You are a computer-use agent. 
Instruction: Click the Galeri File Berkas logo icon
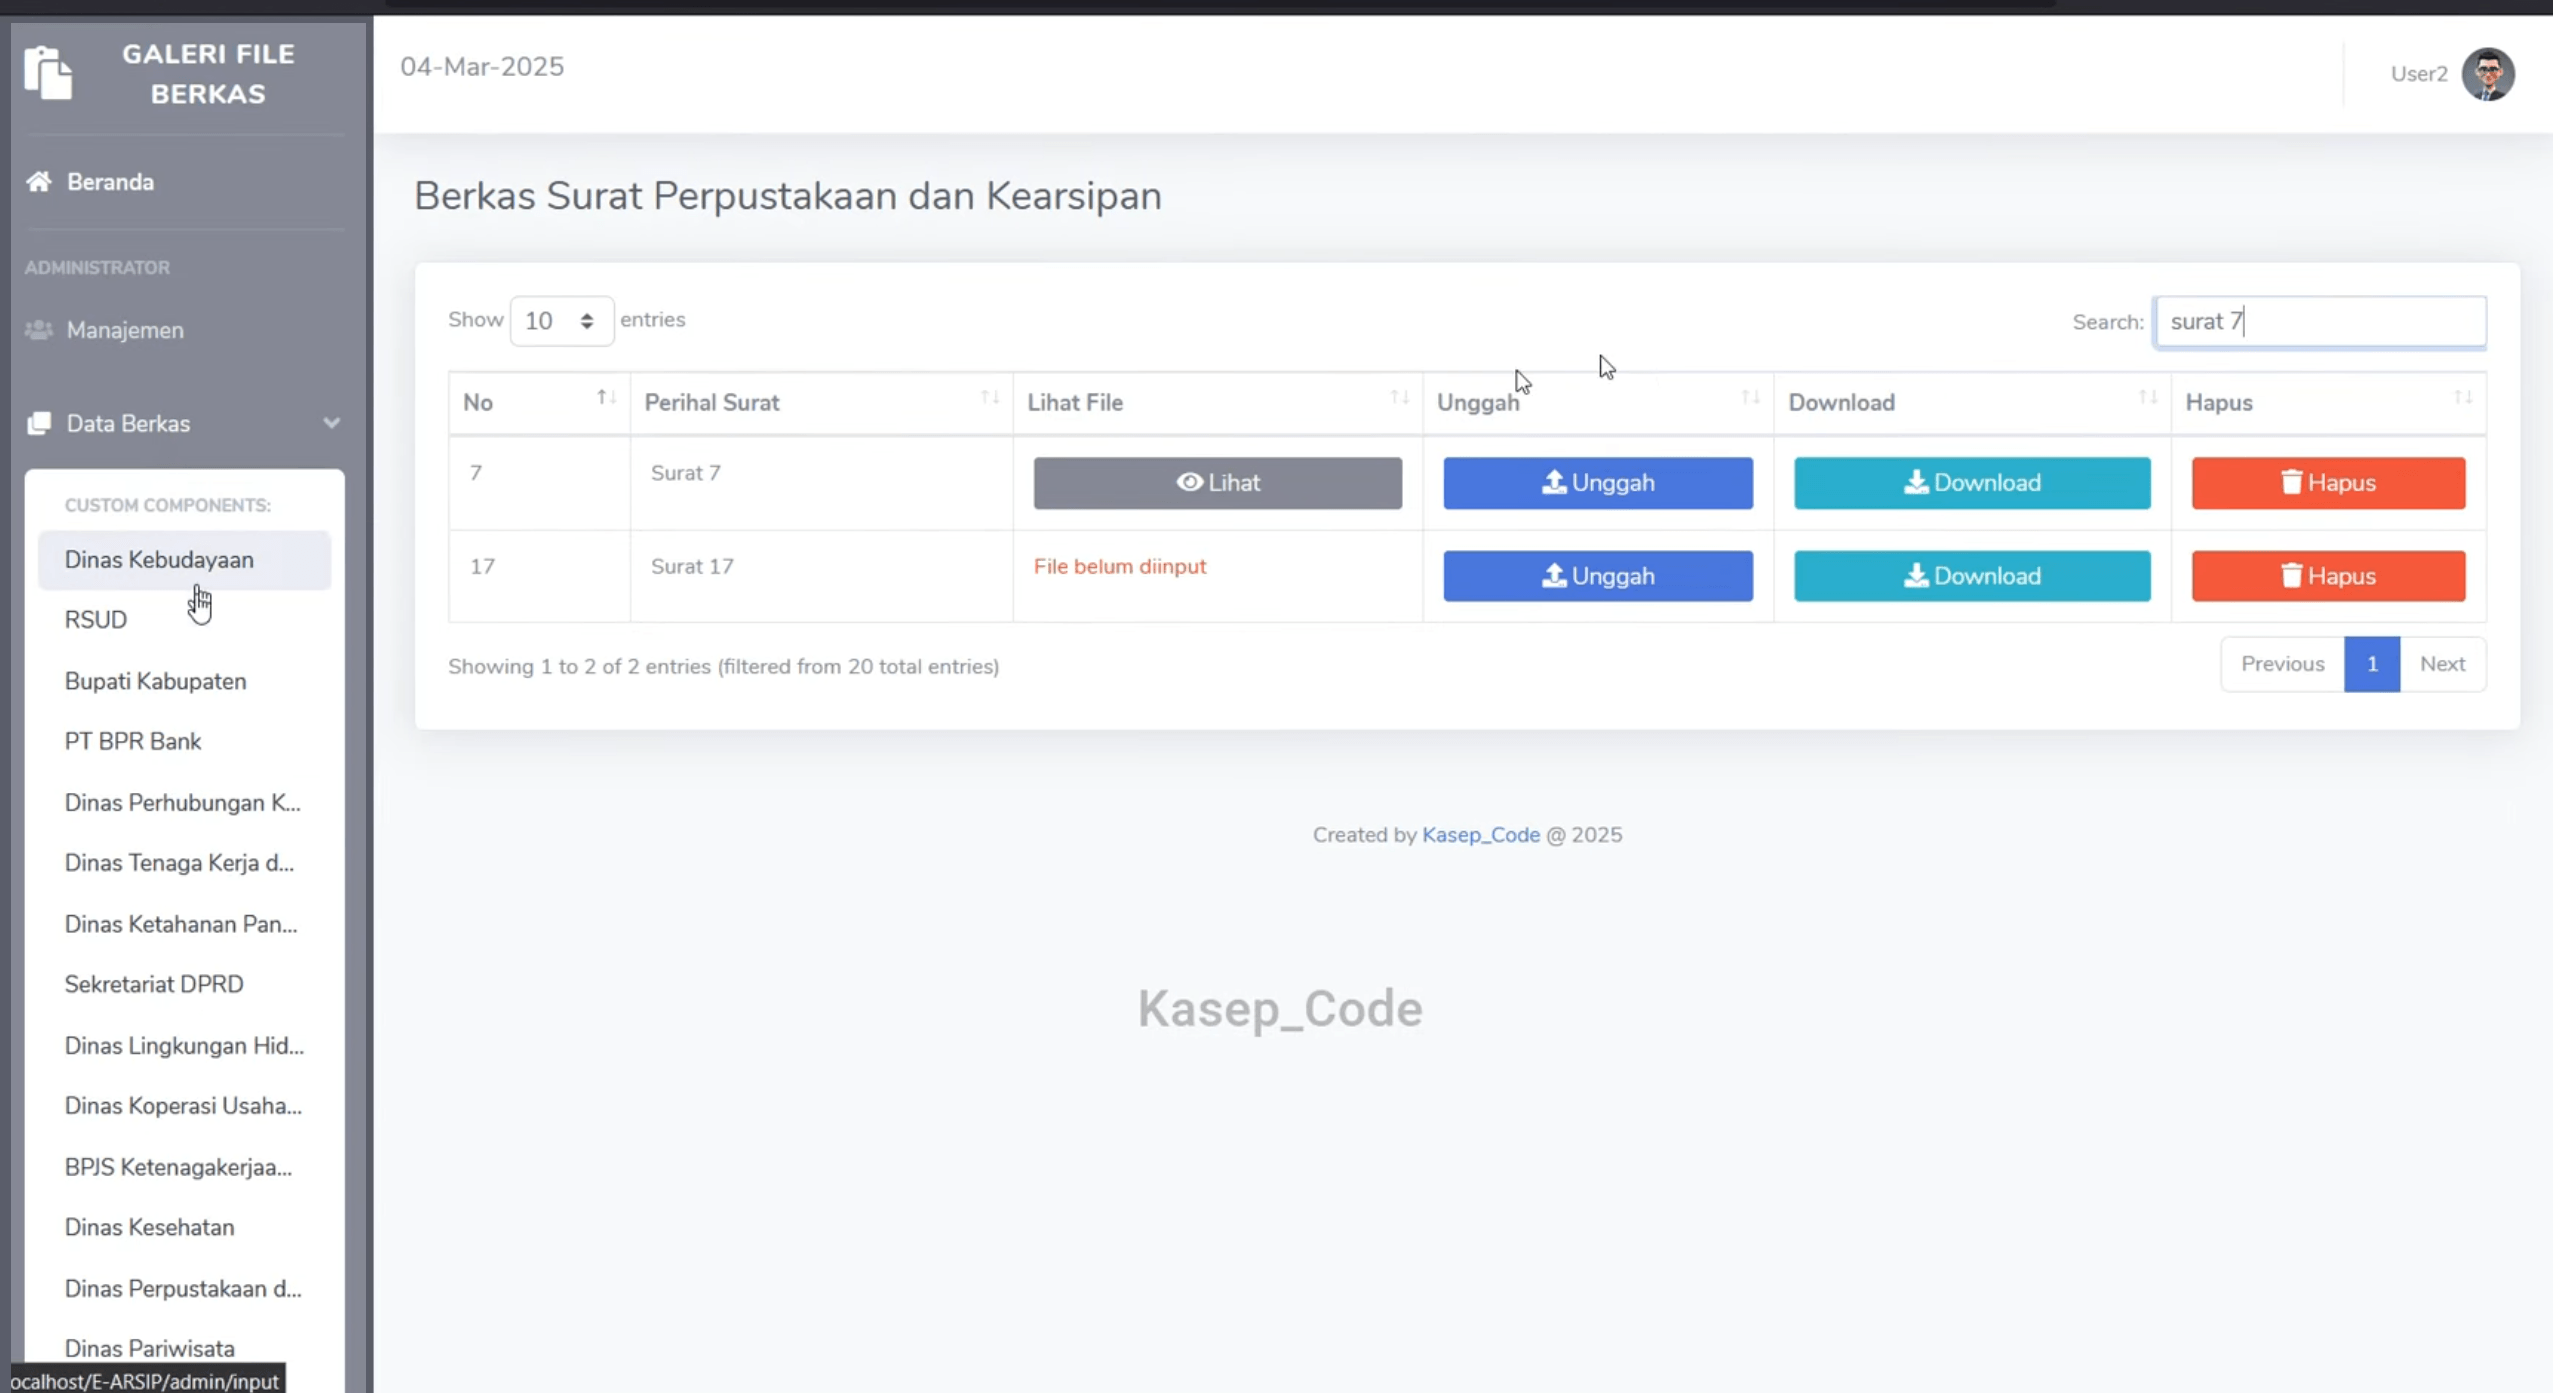click(x=48, y=73)
